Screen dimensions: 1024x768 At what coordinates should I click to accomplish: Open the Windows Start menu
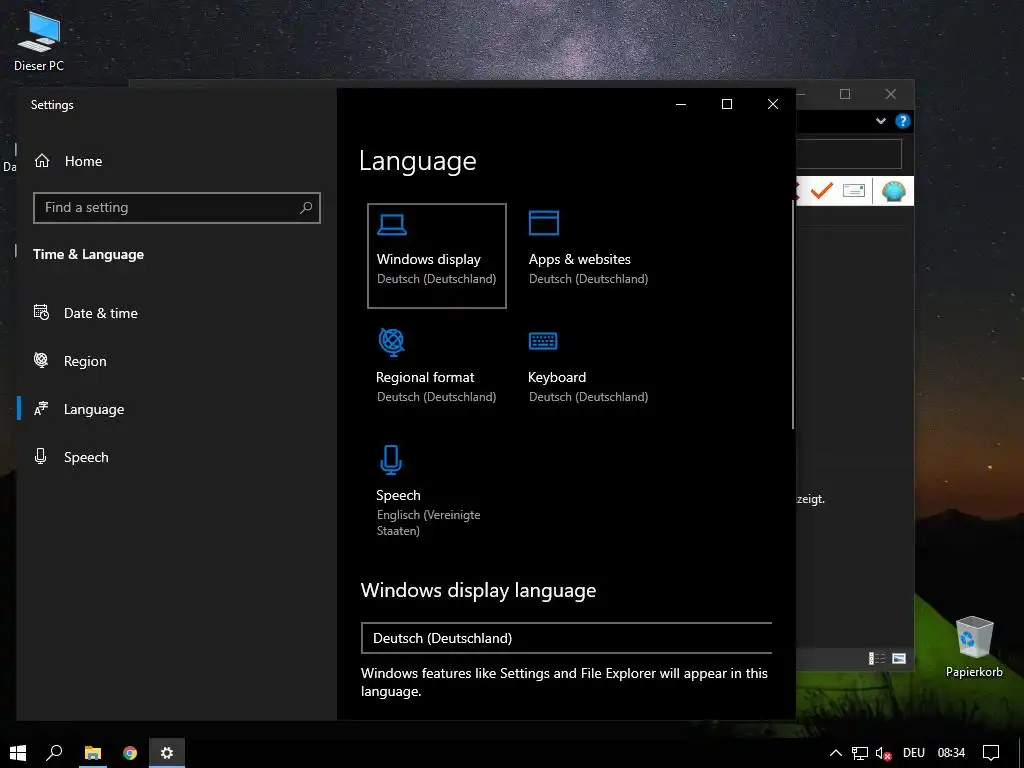point(18,753)
